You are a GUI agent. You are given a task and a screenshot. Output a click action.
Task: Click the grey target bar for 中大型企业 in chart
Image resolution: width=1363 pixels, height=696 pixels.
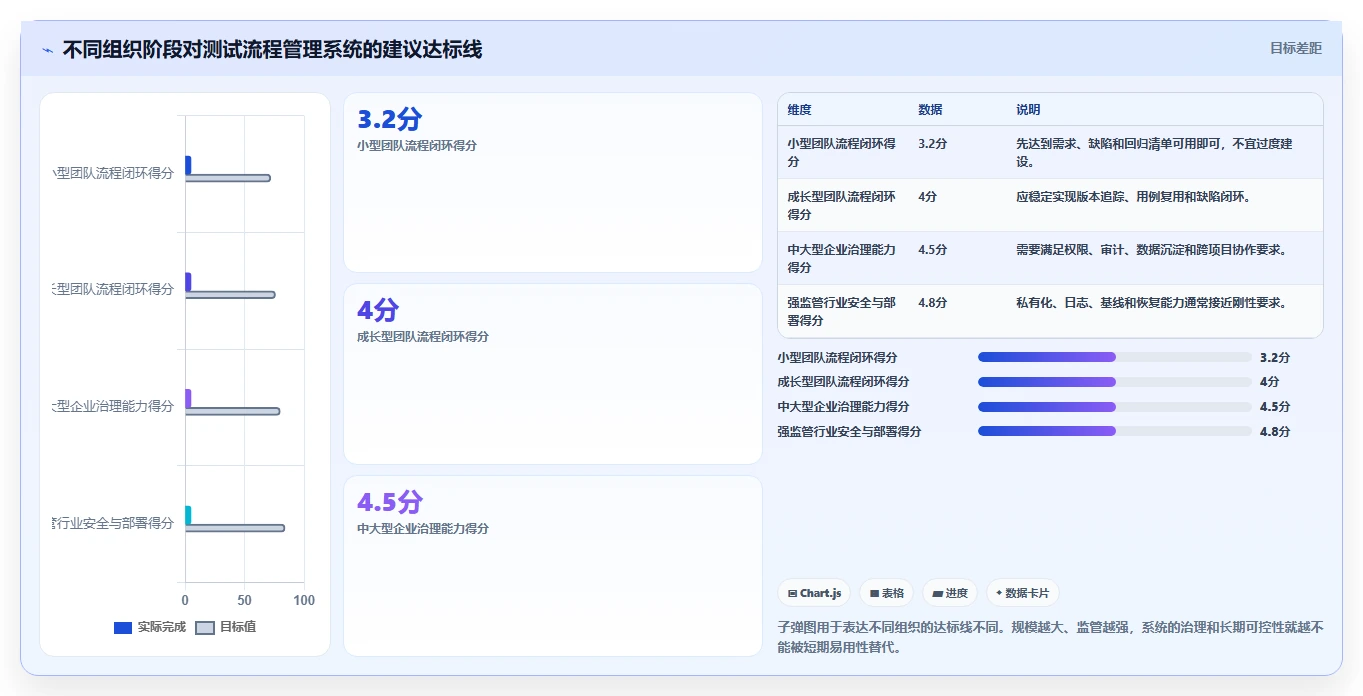point(232,411)
